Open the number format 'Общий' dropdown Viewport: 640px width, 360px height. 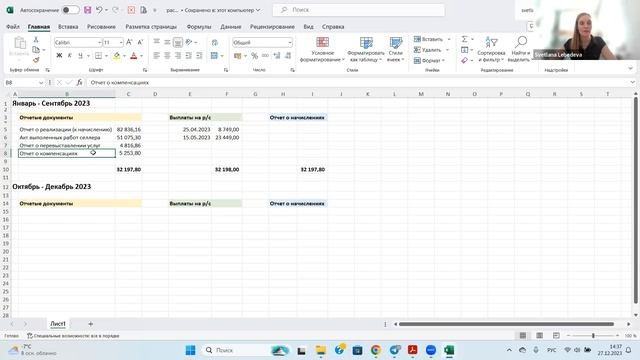[x=290, y=42]
